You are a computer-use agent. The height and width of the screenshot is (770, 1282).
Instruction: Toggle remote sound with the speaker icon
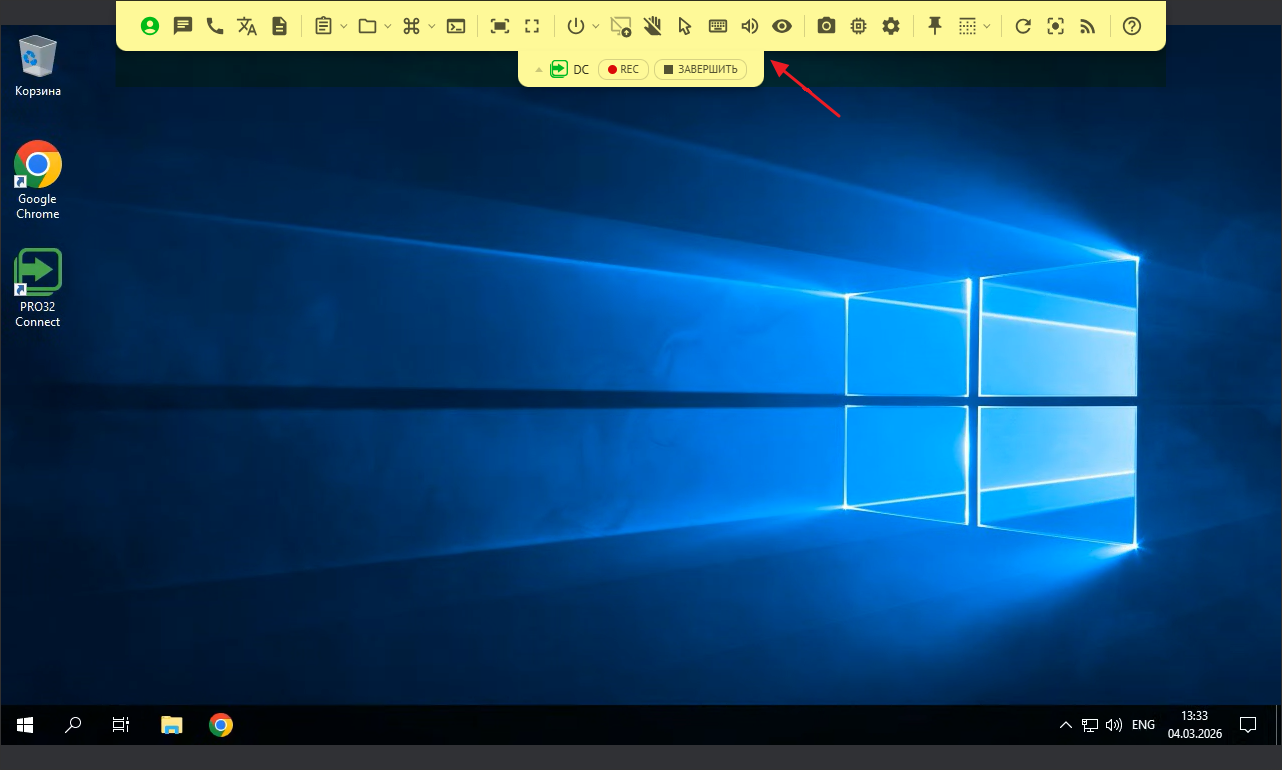coord(749,26)
